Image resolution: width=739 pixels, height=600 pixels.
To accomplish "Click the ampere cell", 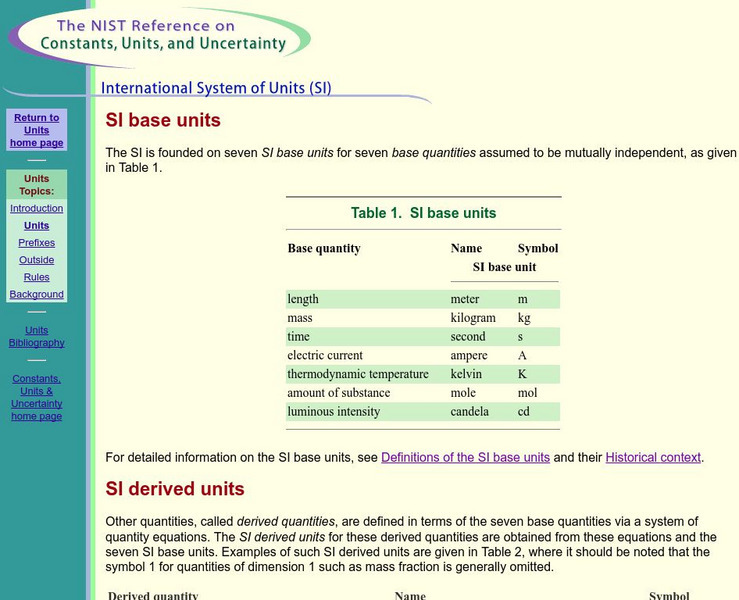I will (x=469, y=355).
